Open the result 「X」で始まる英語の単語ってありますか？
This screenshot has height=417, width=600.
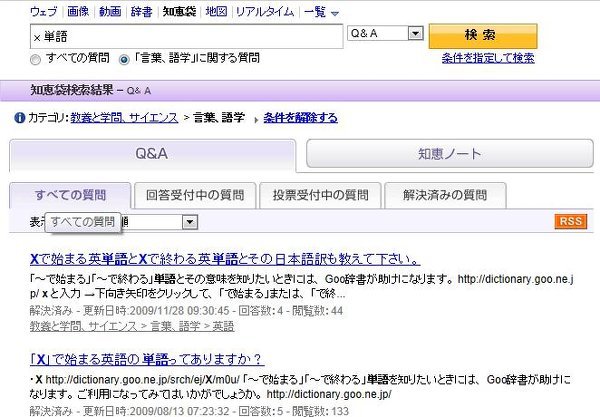click(147, 359)
